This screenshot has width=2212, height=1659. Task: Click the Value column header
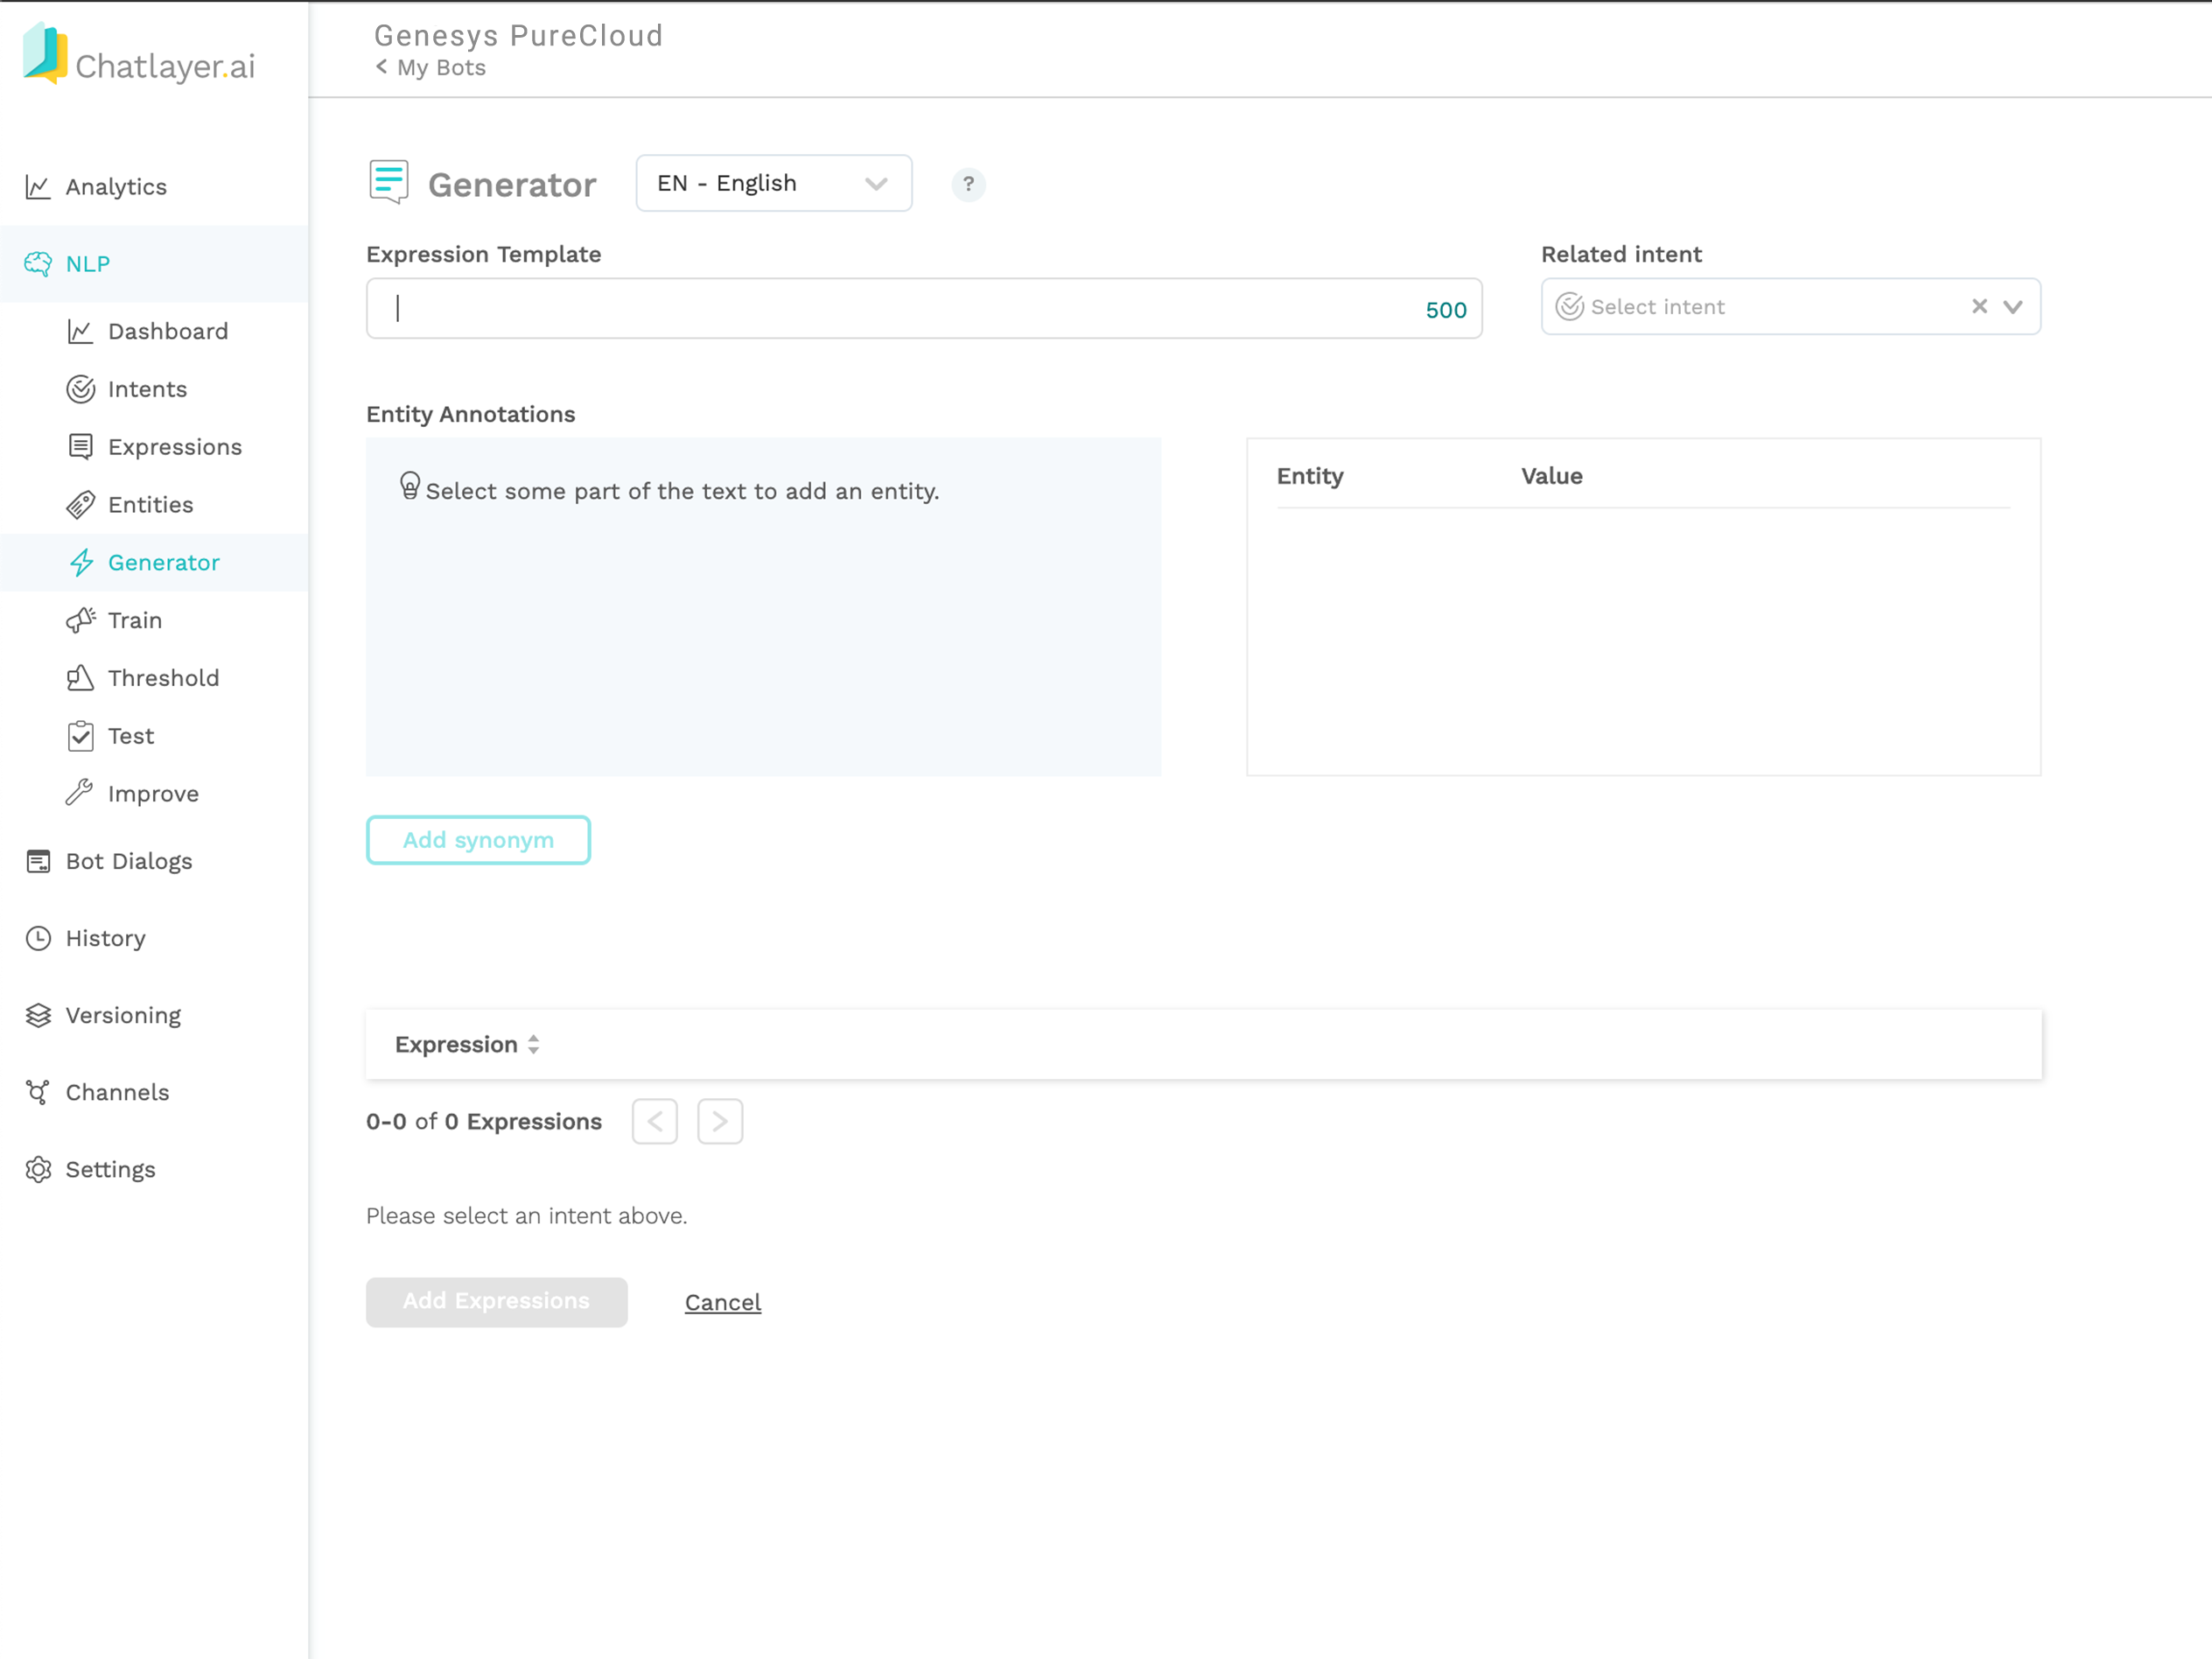pos(1552,476)
